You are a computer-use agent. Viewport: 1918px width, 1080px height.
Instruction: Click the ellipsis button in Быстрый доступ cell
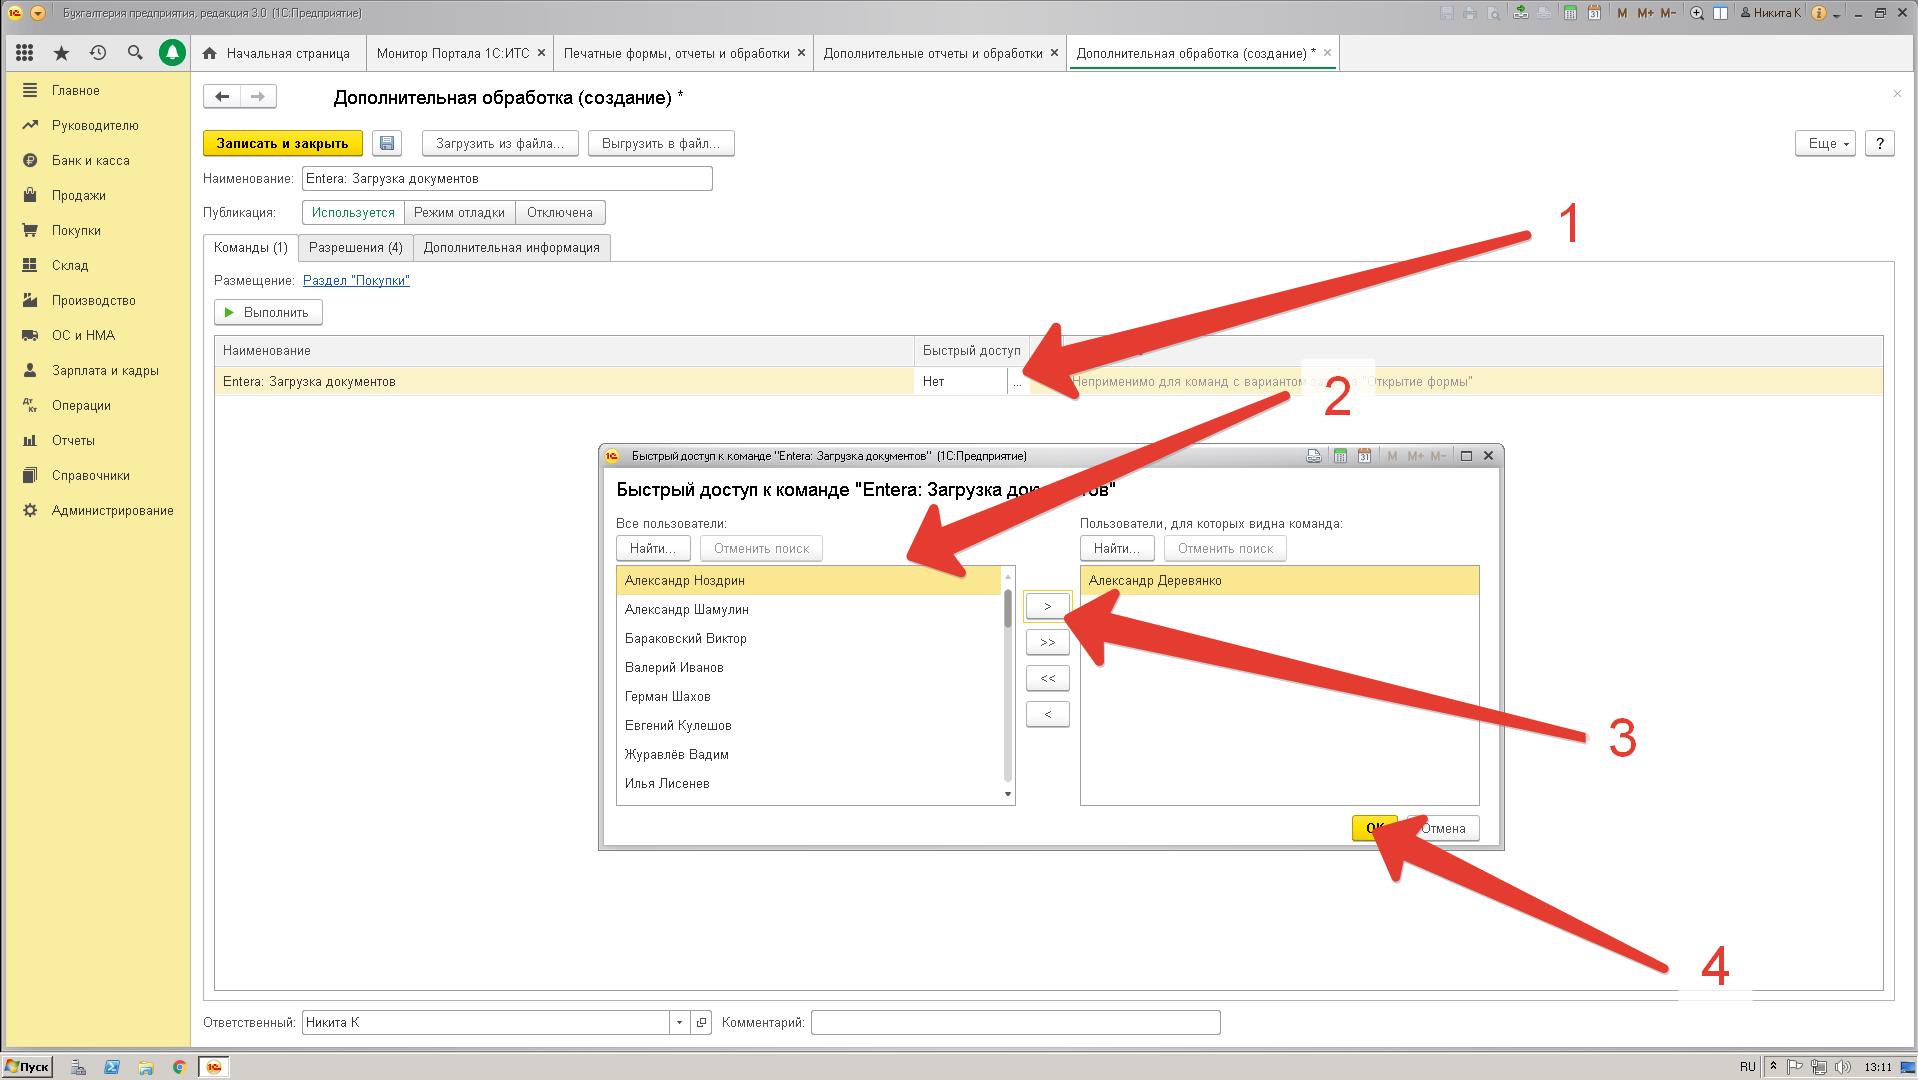[x=1018, y=381]
